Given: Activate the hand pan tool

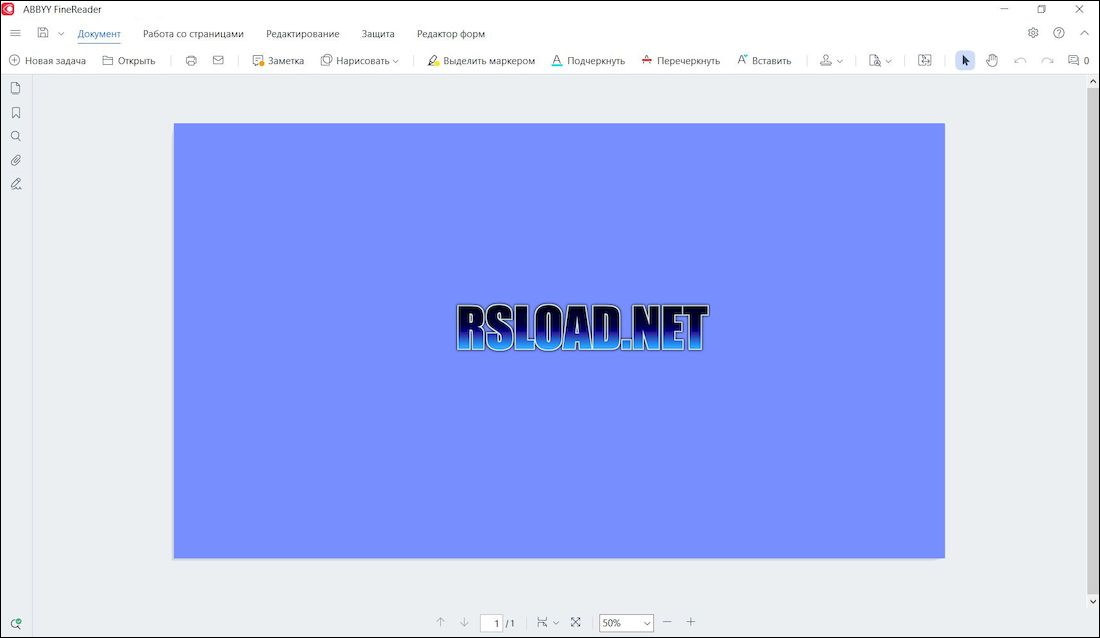Looking at the screenshot, I should (x=991, y=60).
